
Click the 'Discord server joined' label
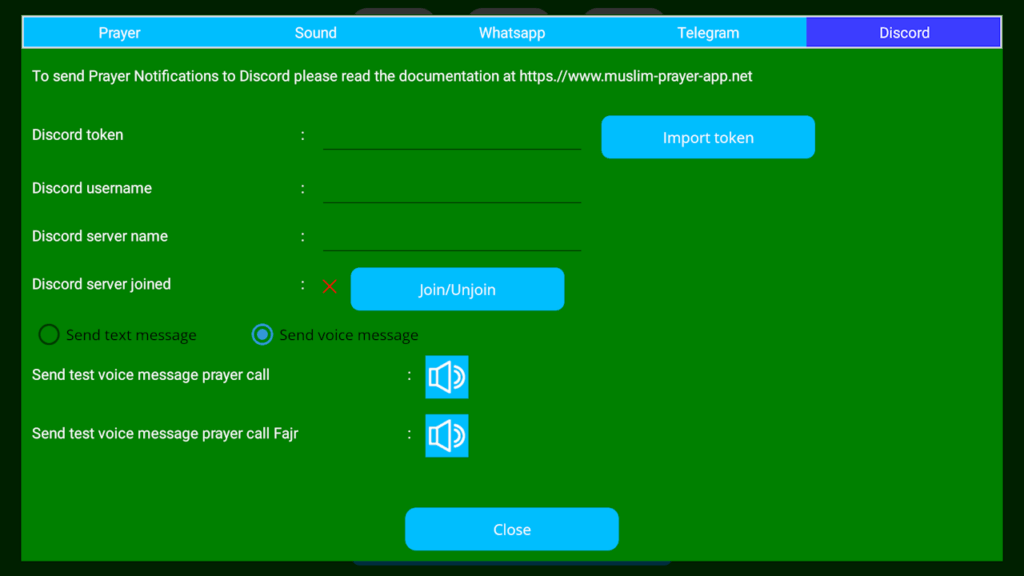(101, 284)
